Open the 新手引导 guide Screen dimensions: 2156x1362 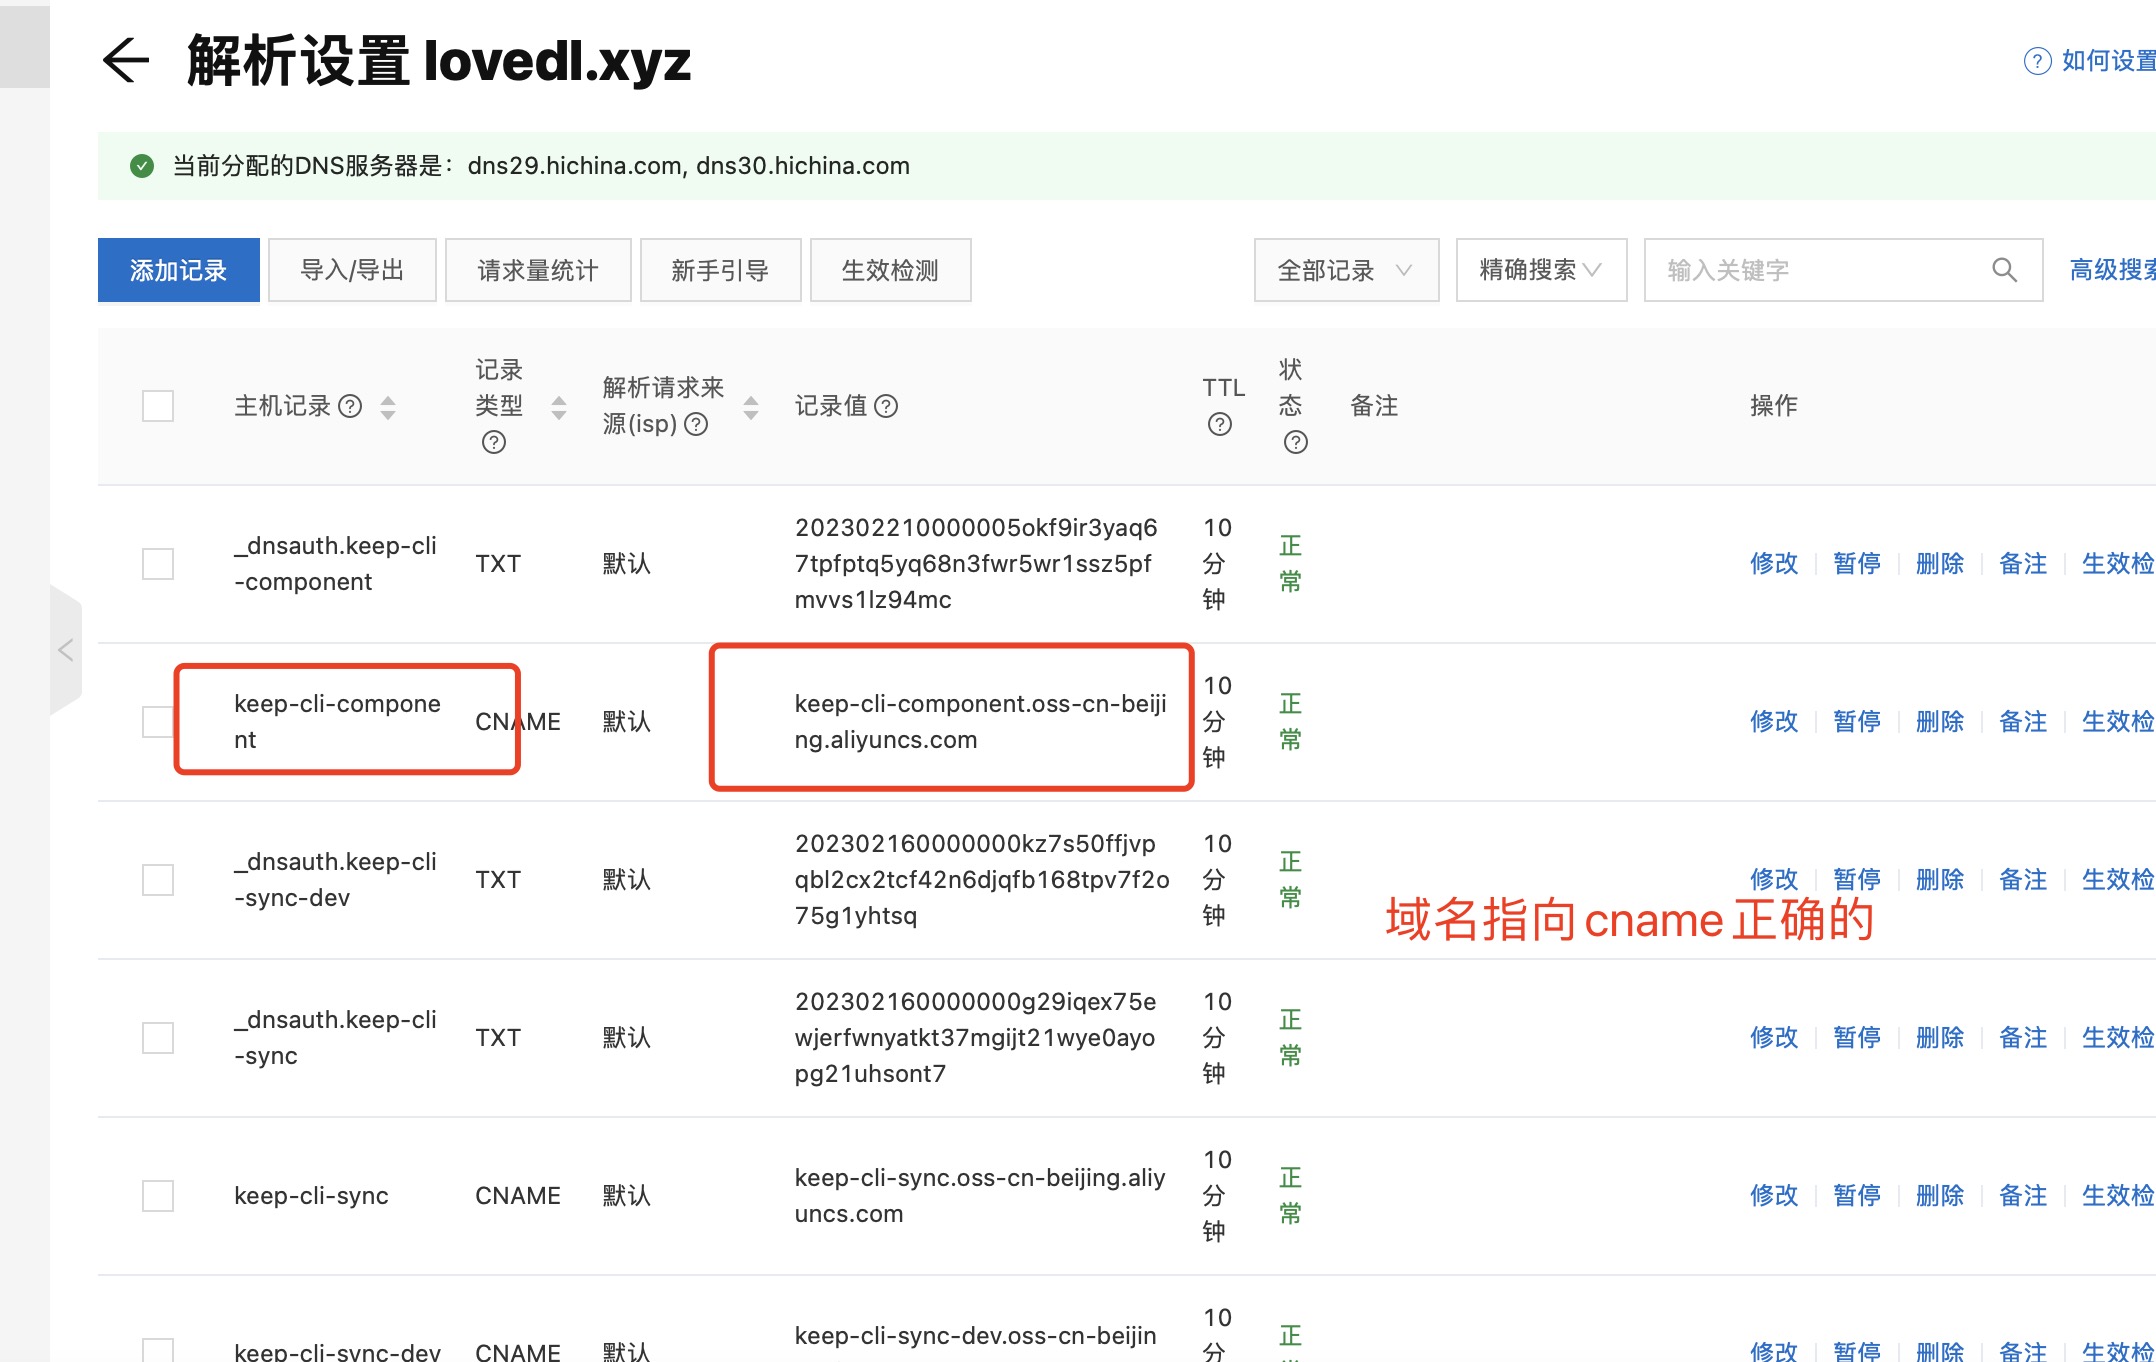pos(720,270)
